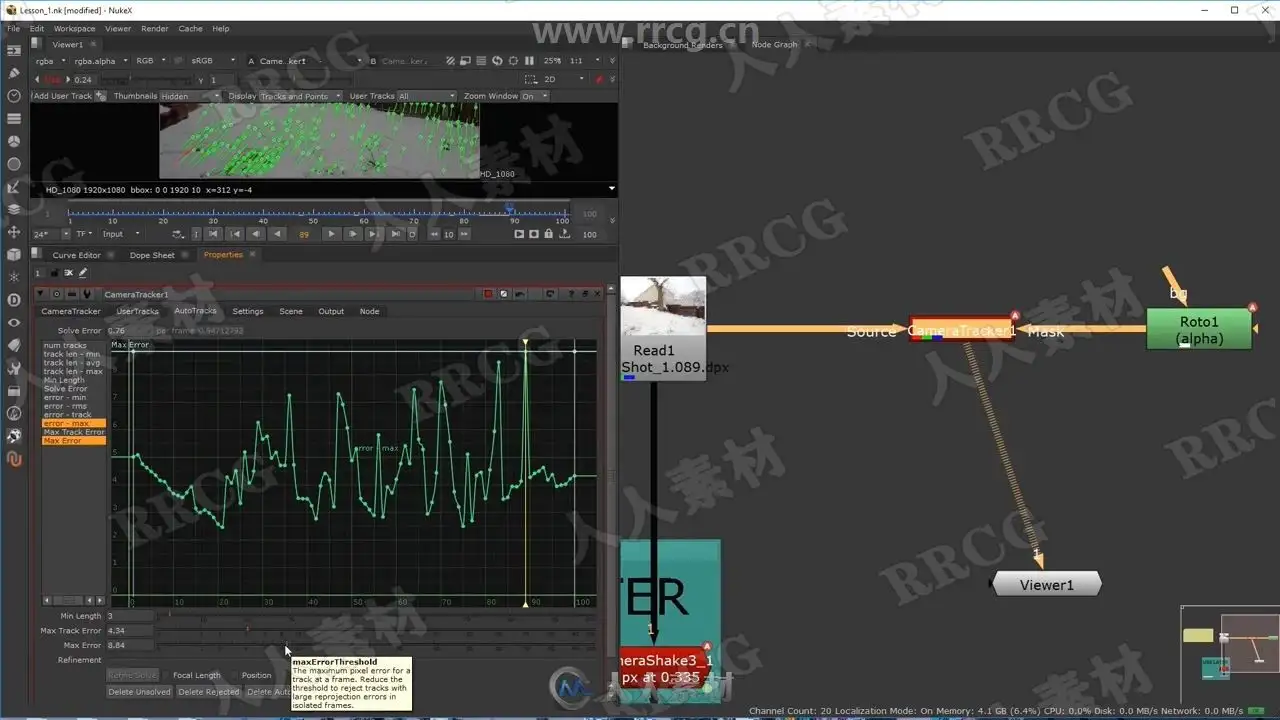Play the sequence forward
The image size is (1280, 720).
[332, 234]
